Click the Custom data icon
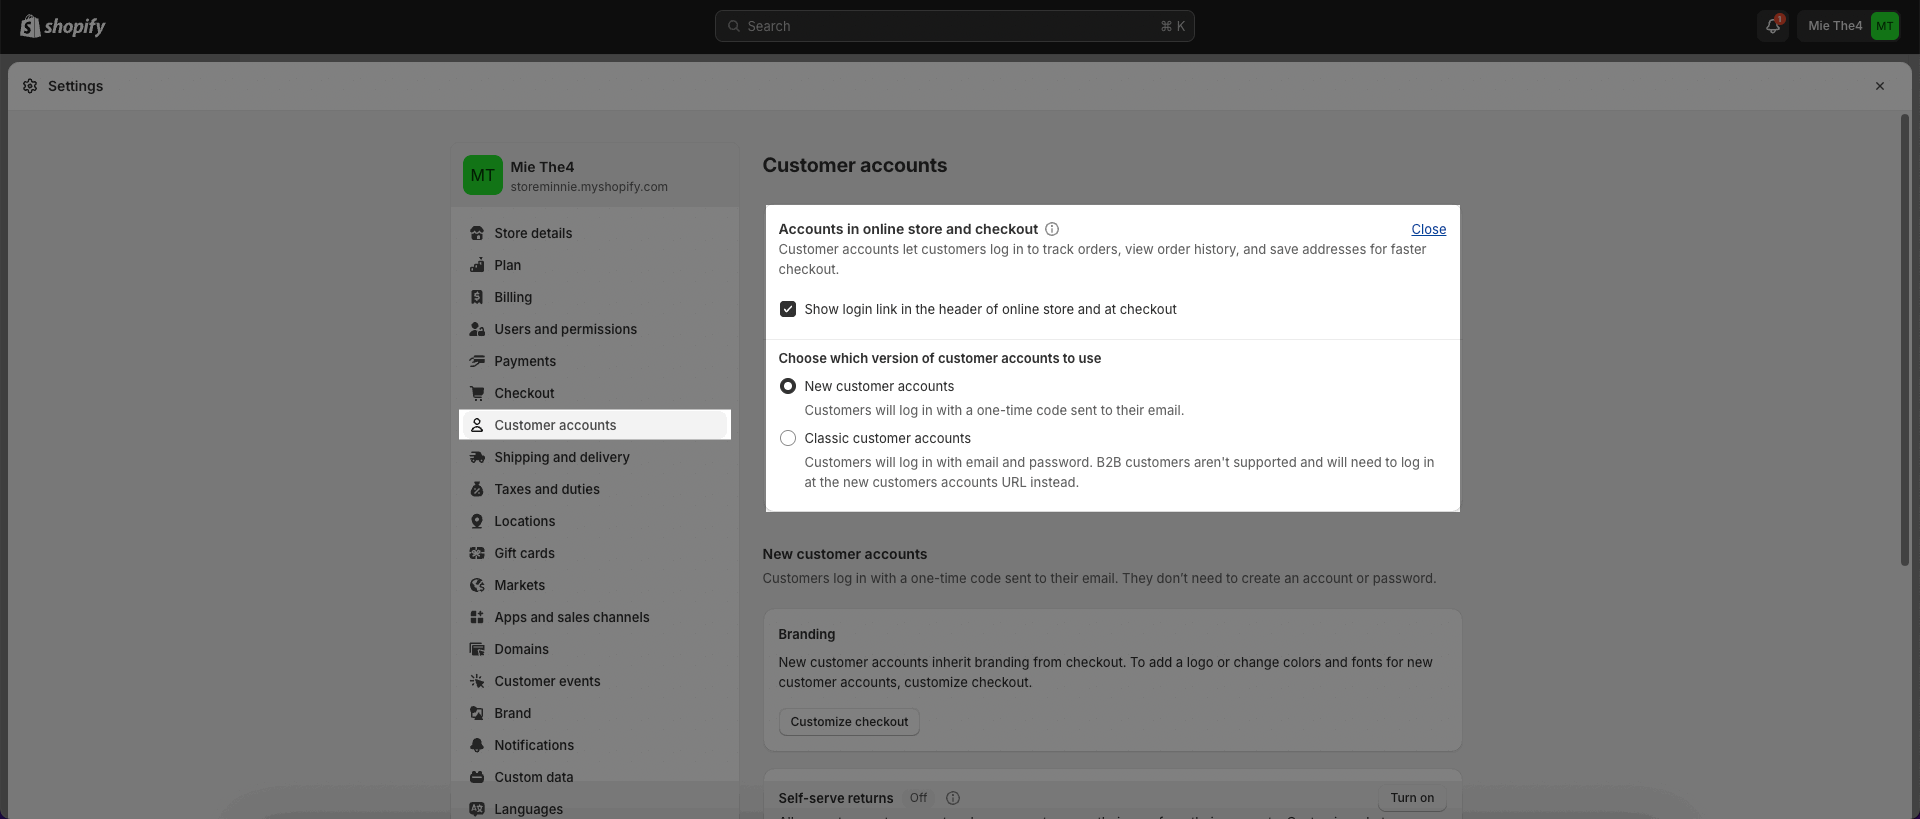The height and width of the screenshot is (819, 1920). (x=477, y=777)
